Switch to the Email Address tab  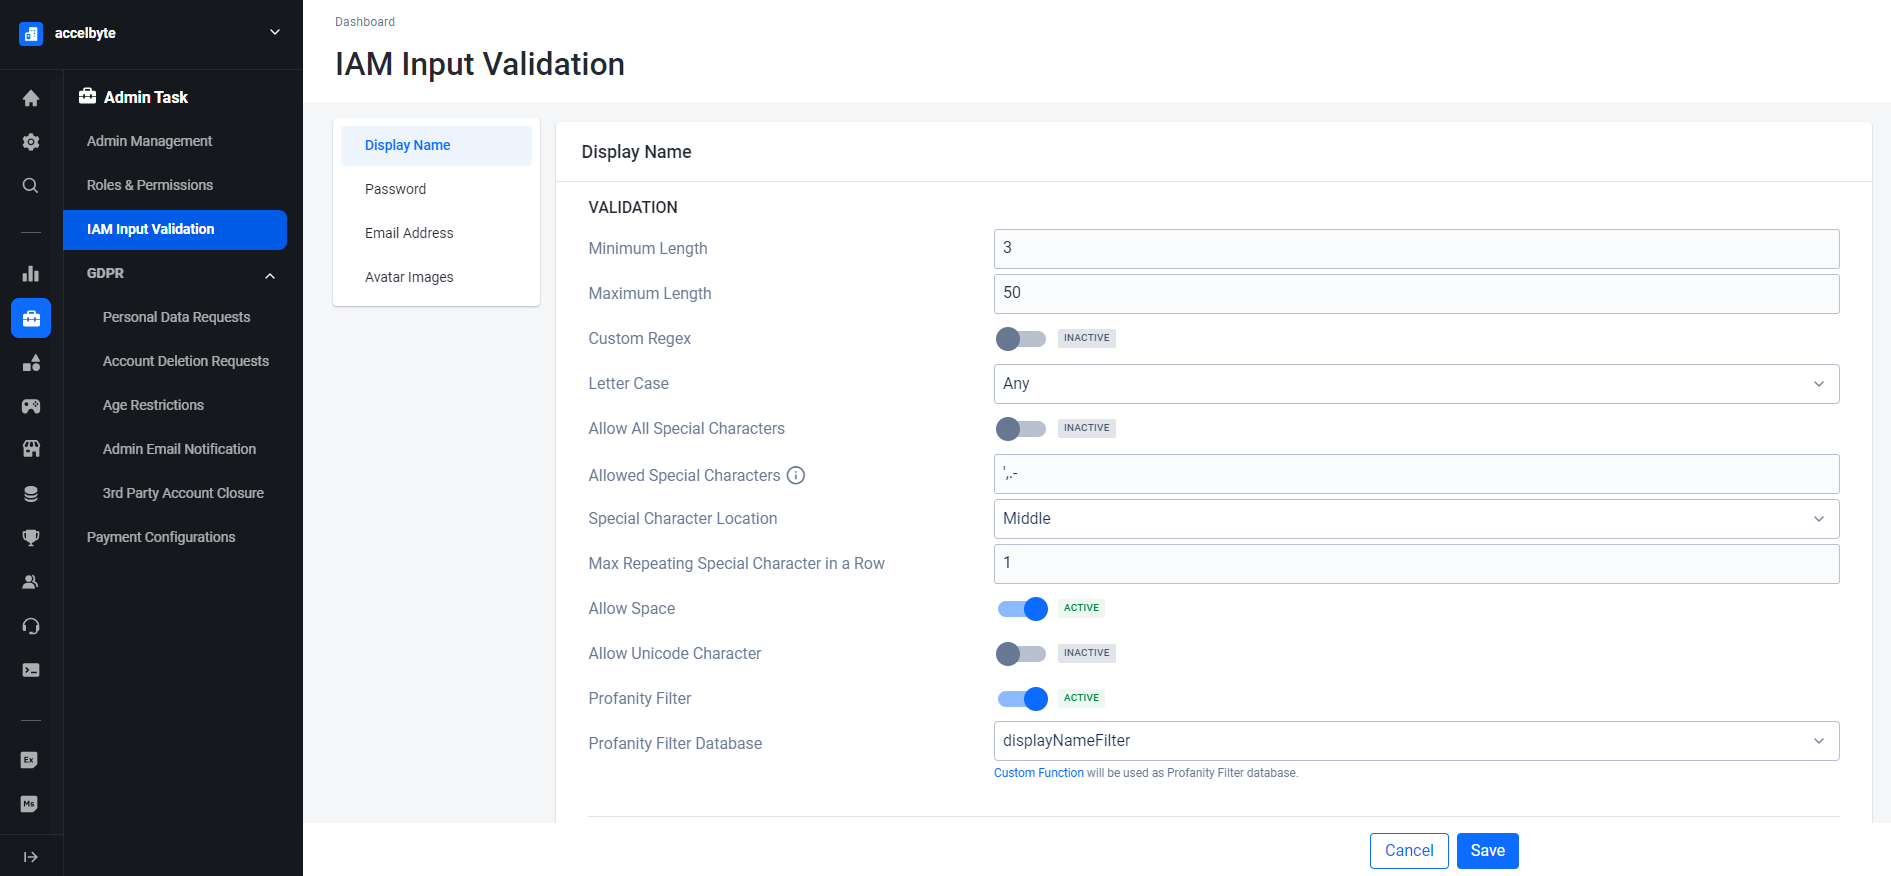436,234
